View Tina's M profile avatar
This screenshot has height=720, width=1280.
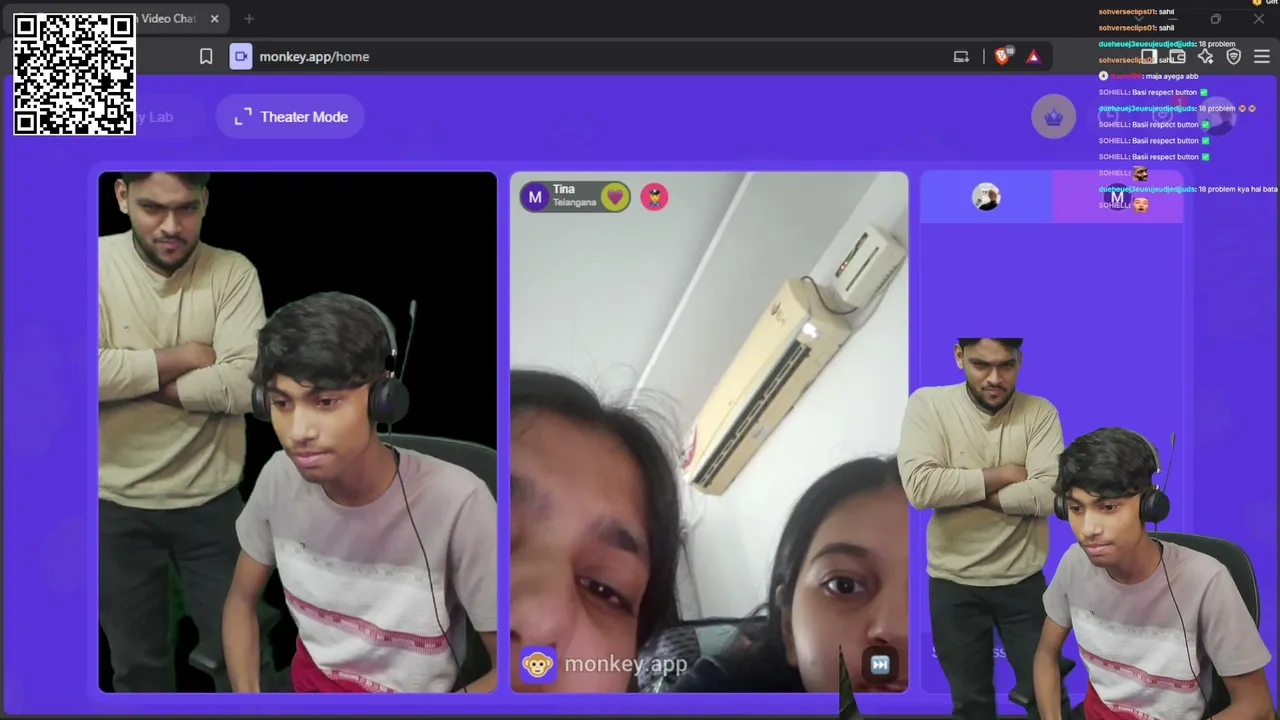coord(535,197)
